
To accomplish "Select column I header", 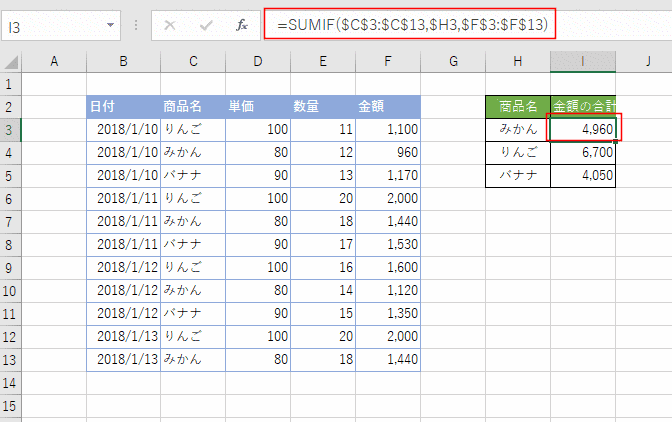I will [582, 62].
